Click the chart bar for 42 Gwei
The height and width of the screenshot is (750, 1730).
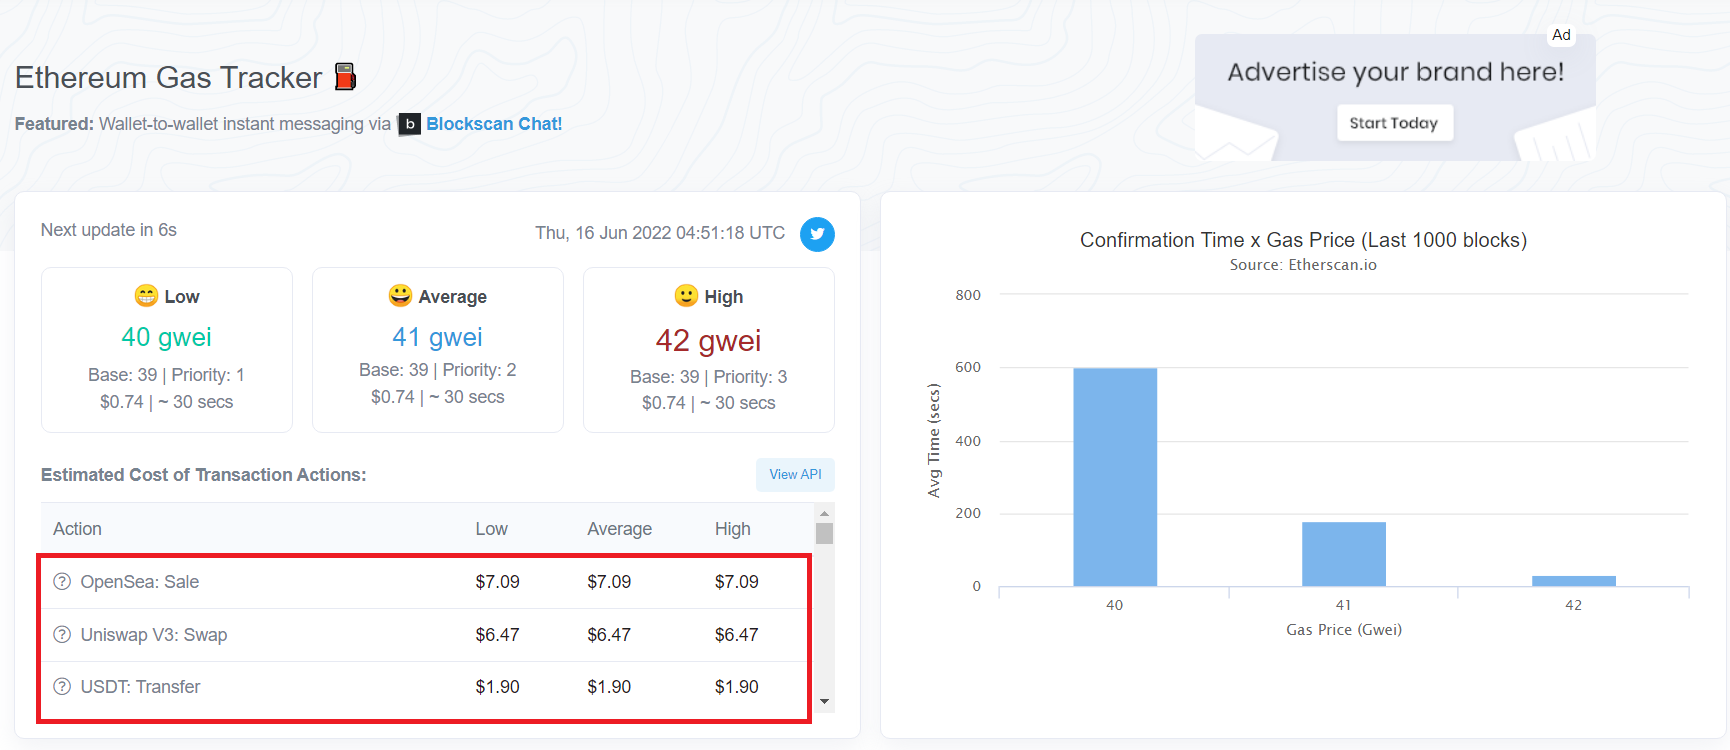pyautogui.click(x=1574, y=581)
